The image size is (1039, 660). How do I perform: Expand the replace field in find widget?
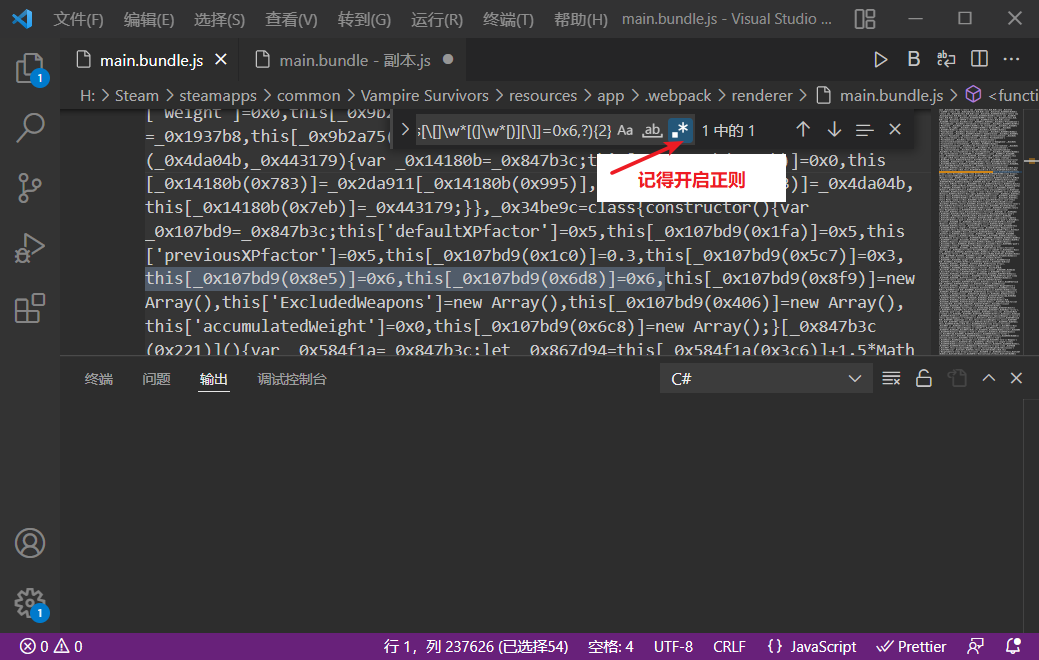click(x=406, y=130)
